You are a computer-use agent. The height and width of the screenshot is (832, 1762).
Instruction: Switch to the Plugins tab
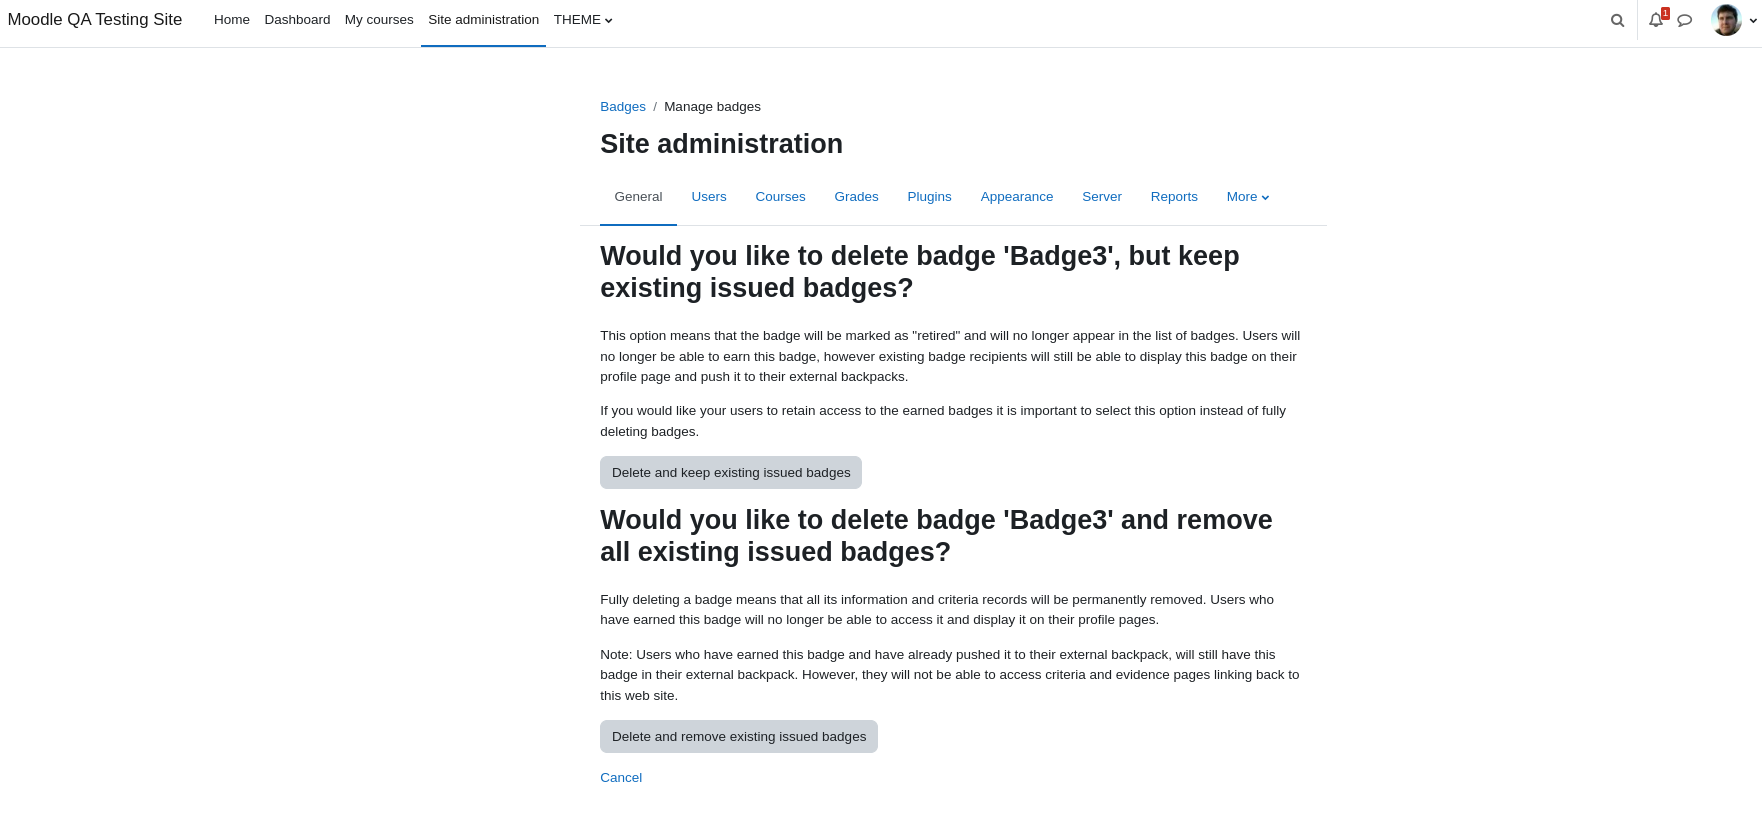[x=929, y=197]
